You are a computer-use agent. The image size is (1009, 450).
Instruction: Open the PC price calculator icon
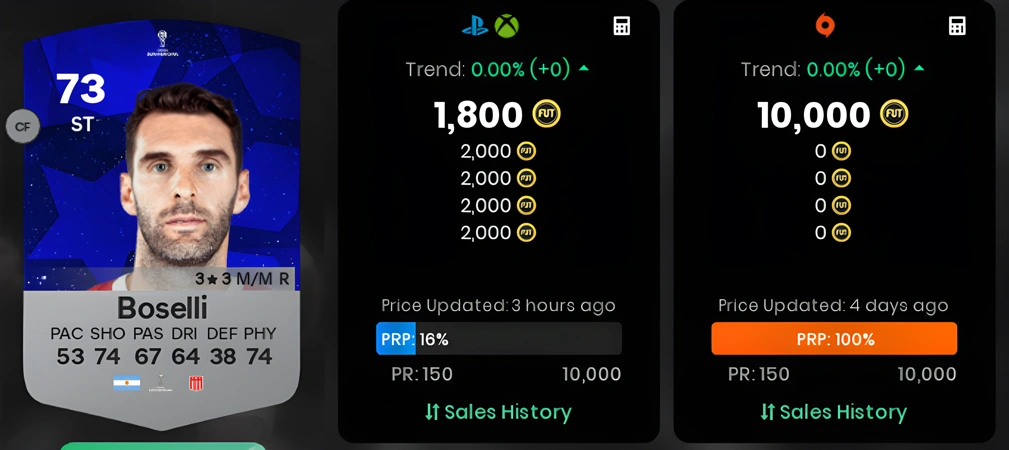click(x=958, y=26)
